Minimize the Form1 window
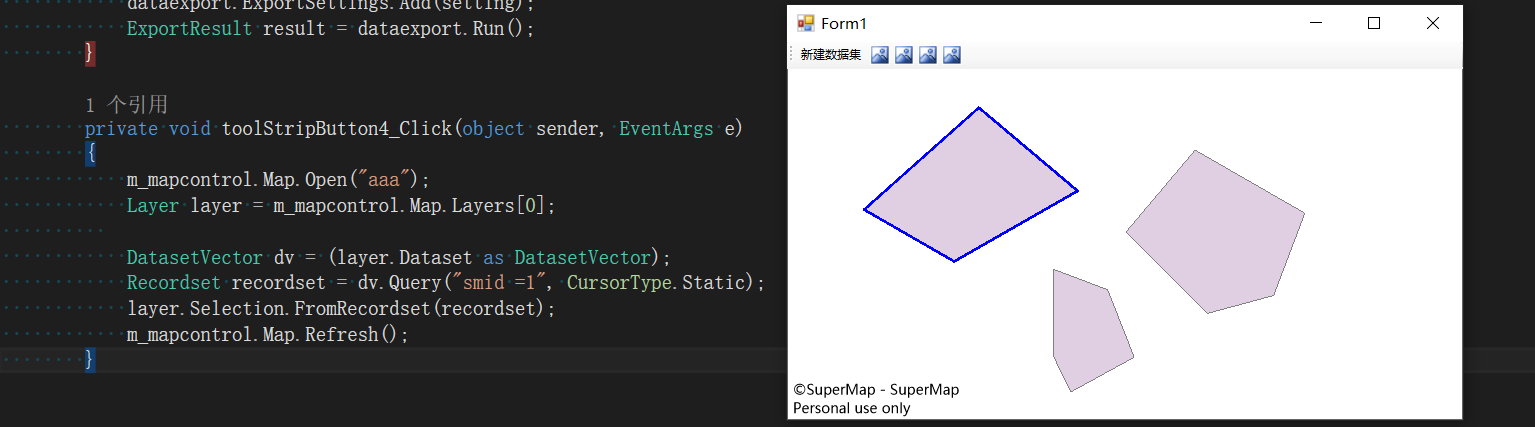This screenshot has height=427, width=1535. coord(1317,23)
